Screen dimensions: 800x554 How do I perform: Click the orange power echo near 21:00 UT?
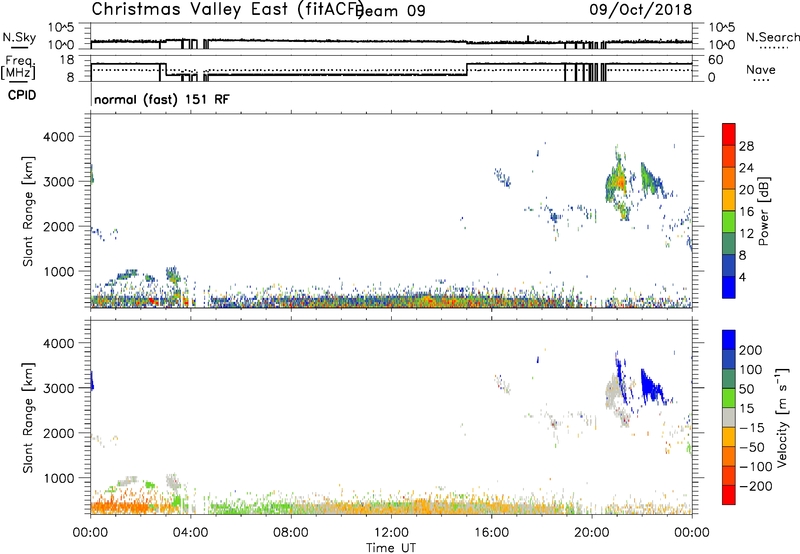pos(620,181)
